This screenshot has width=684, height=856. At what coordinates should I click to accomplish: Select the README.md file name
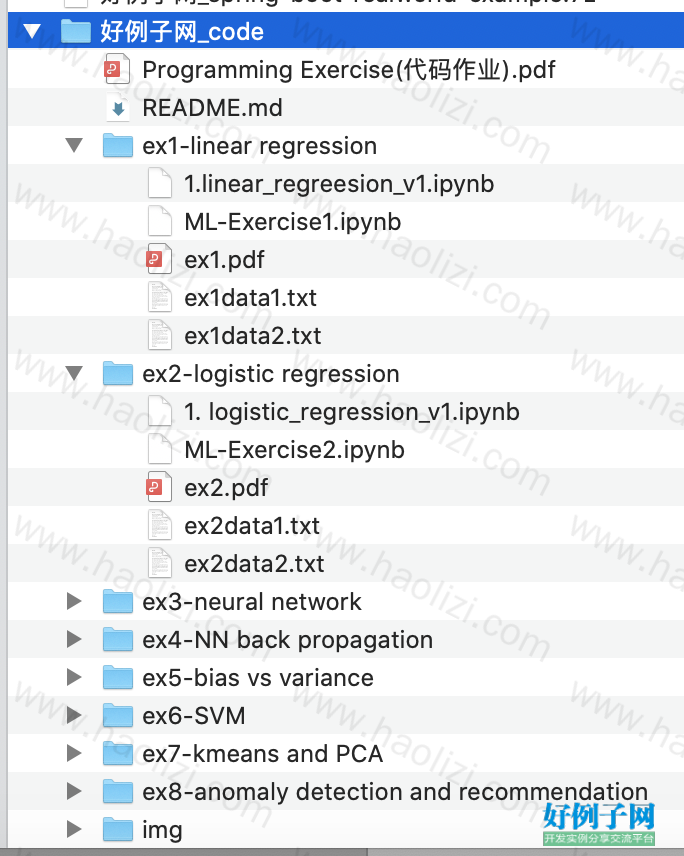212,108
